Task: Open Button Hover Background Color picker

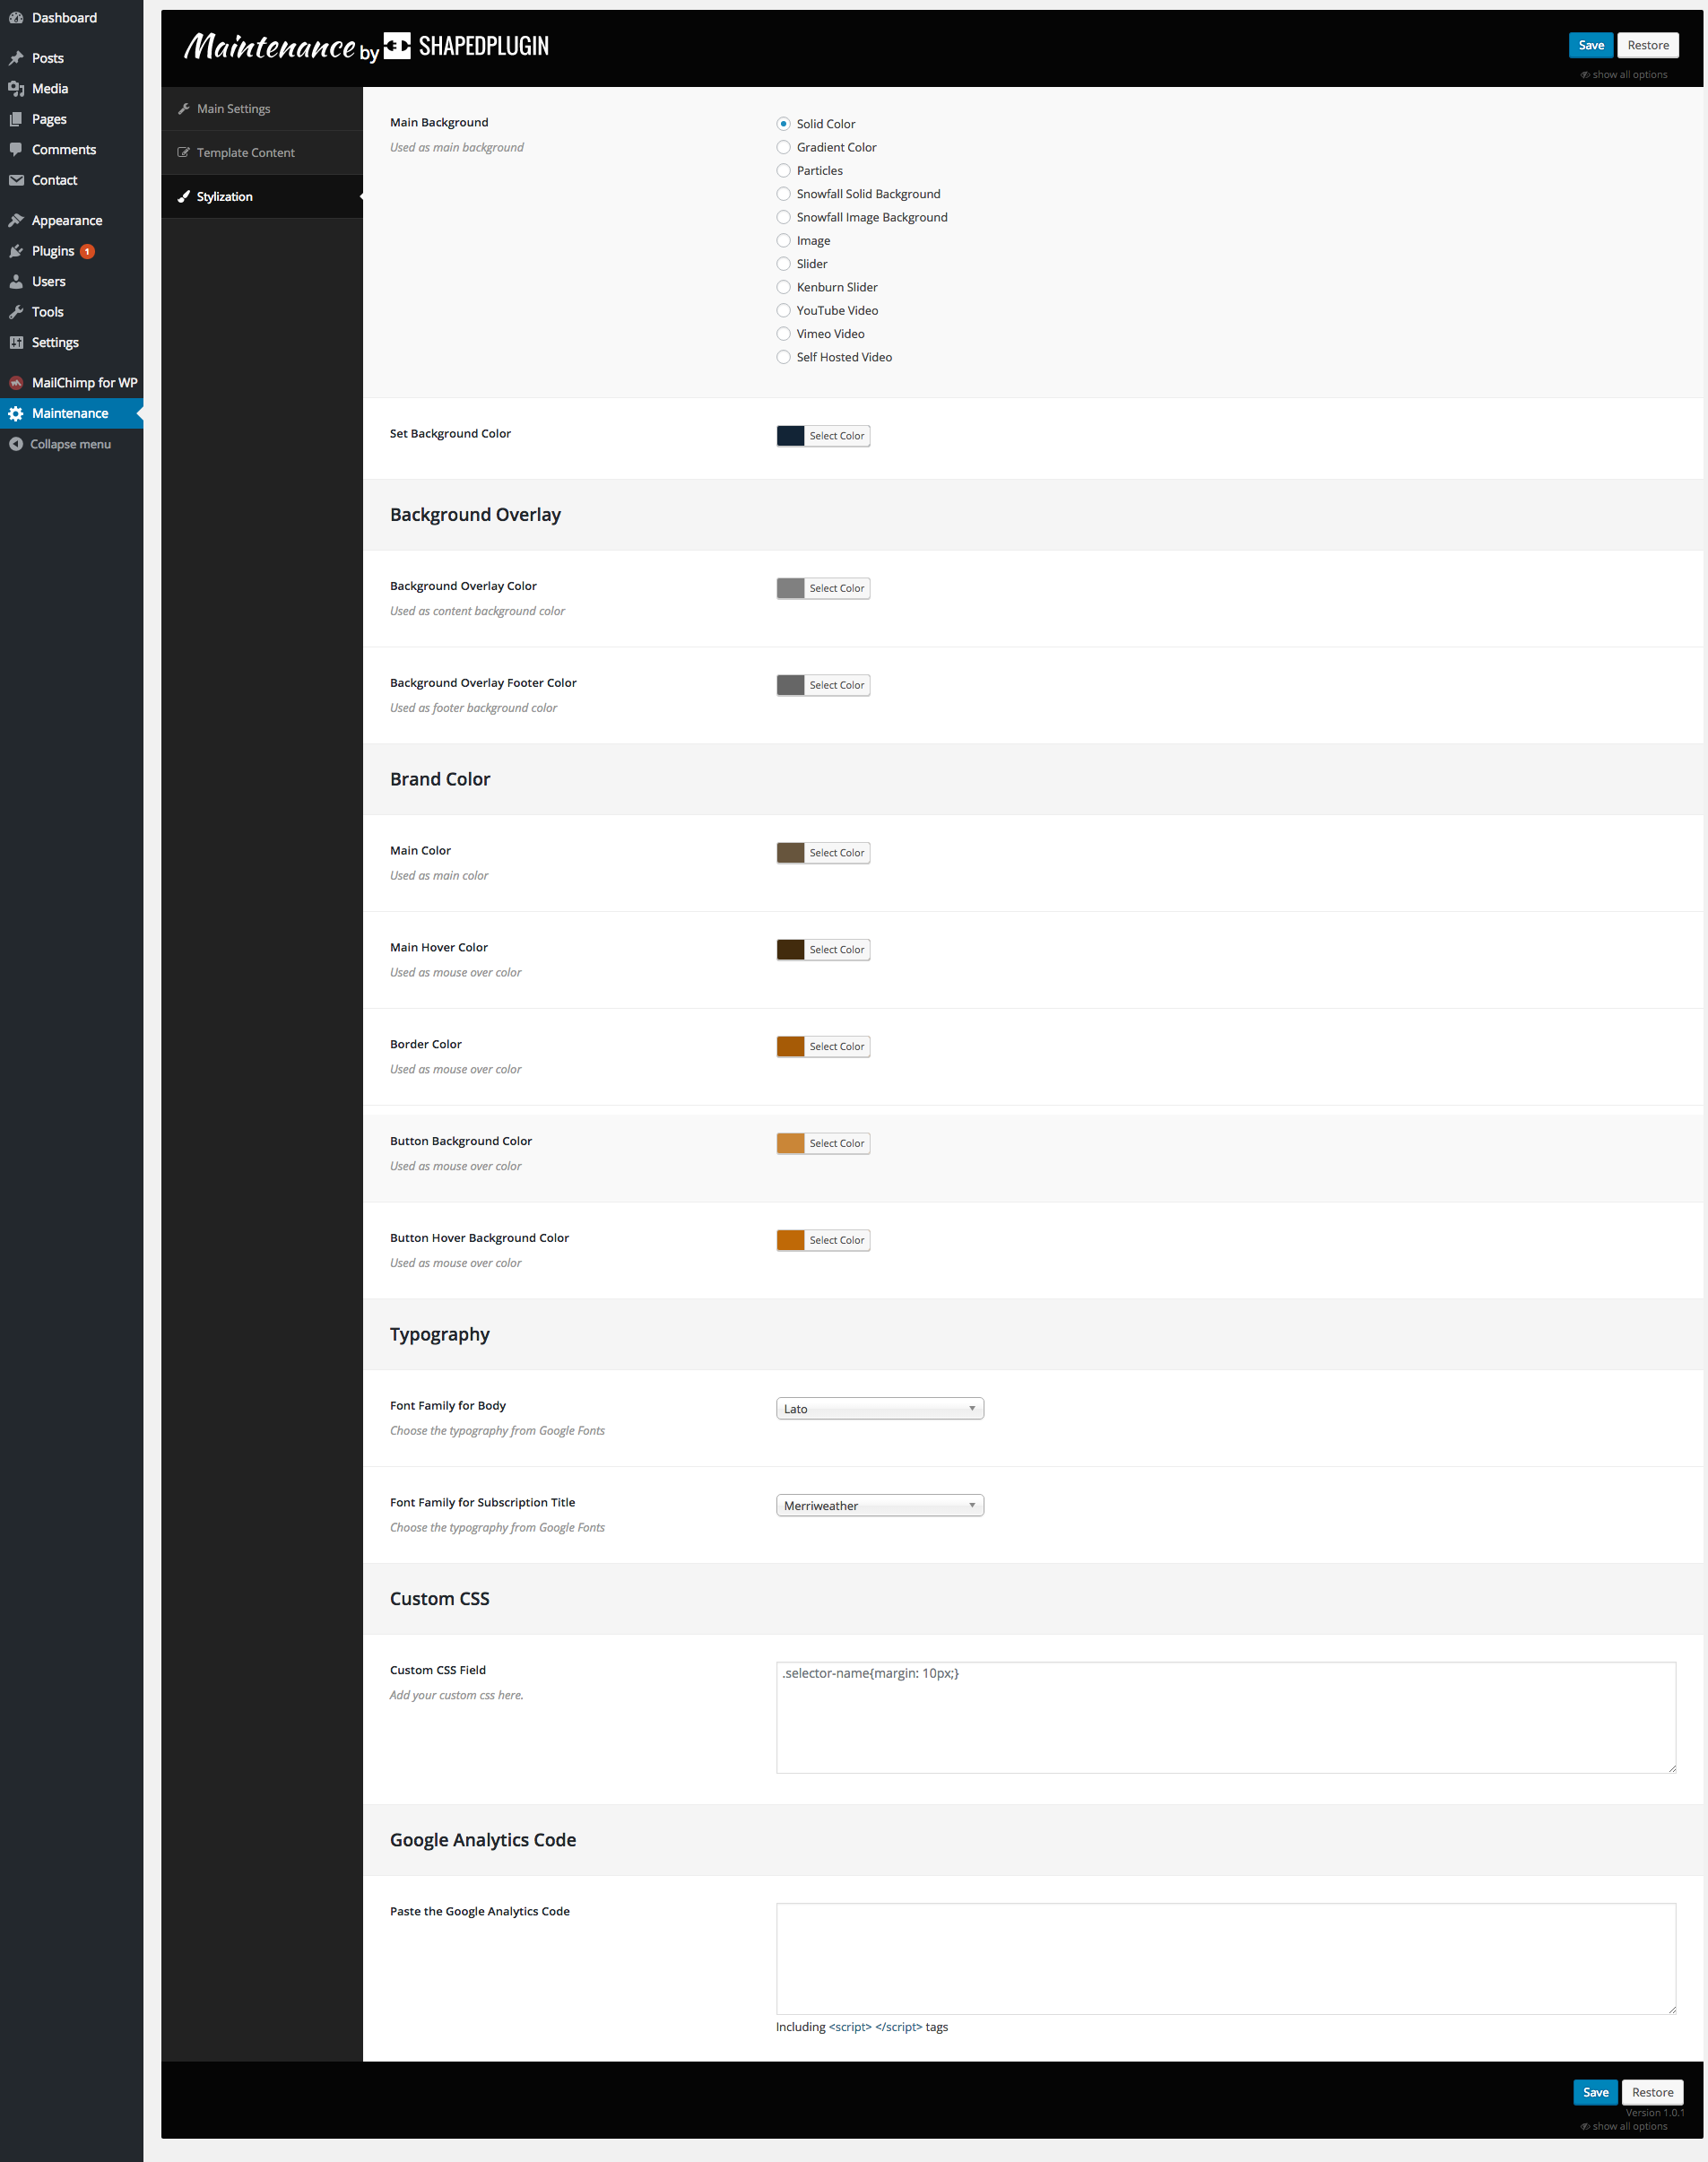Action: 824,1241
